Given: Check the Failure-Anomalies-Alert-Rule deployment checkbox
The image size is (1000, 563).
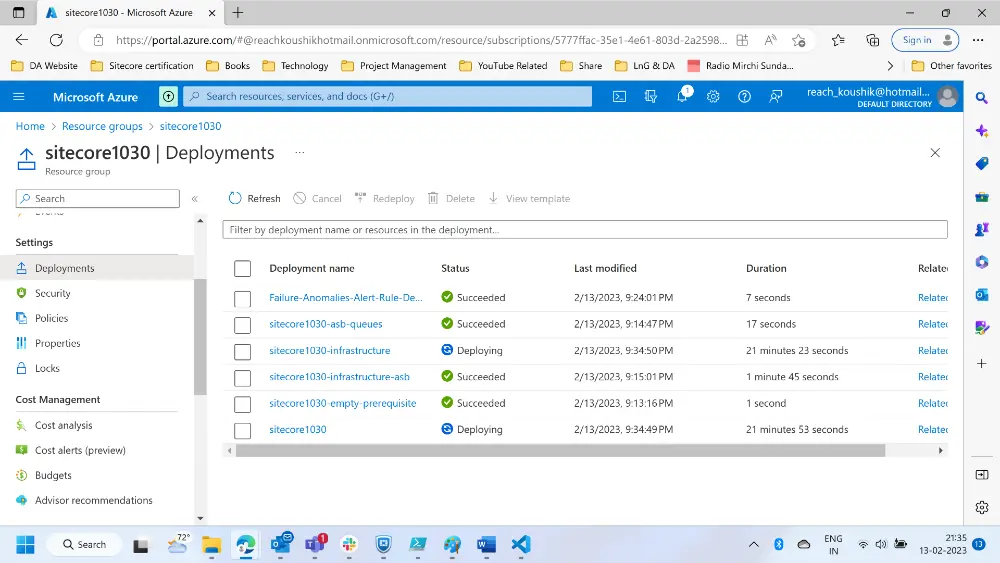Looking at the screenshot, I should coord(242,298).
